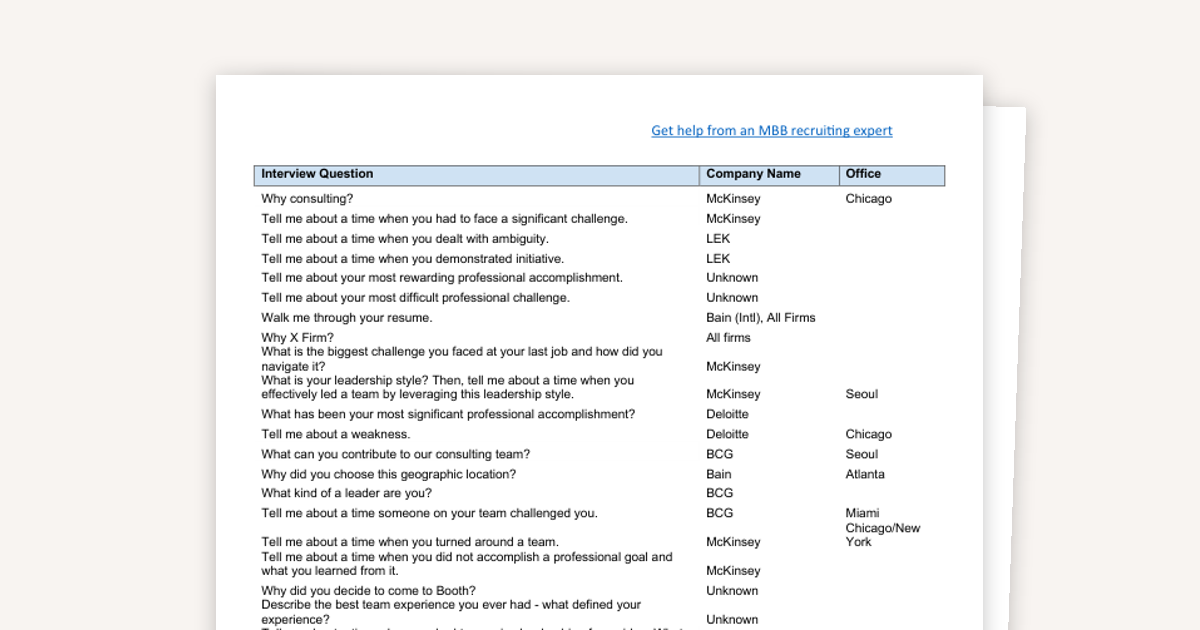Image resolution: width=1200 pixels, height=630 pixels.
Task: Select the 'choose this geographic location' question
Action: pos(389,474)
